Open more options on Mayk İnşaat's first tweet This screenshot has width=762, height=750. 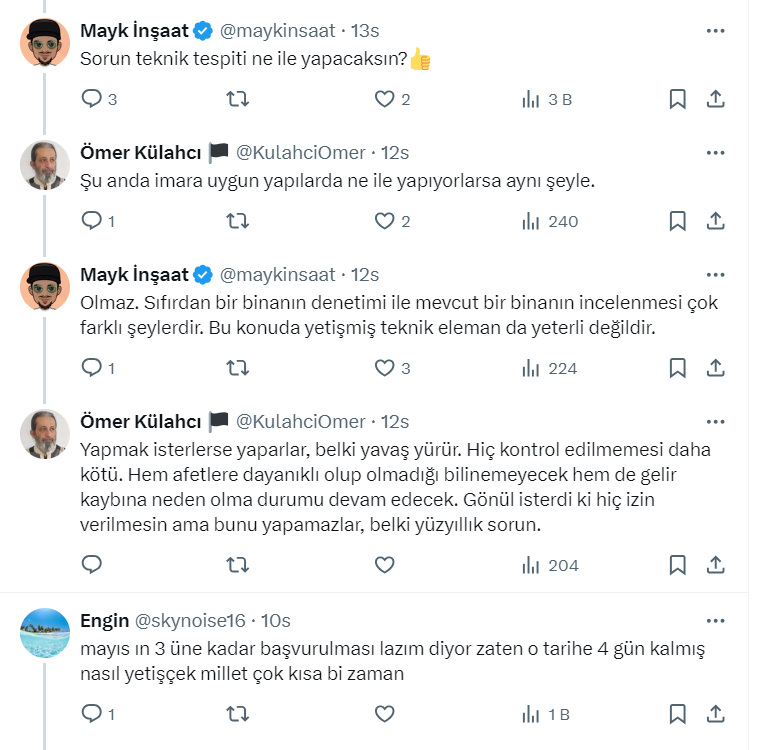pyautogui.click(x=715, y=31)
